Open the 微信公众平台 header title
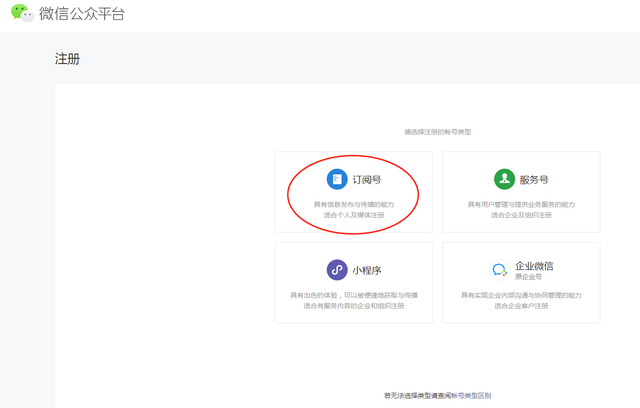The image size is (640, 408). 82,14
